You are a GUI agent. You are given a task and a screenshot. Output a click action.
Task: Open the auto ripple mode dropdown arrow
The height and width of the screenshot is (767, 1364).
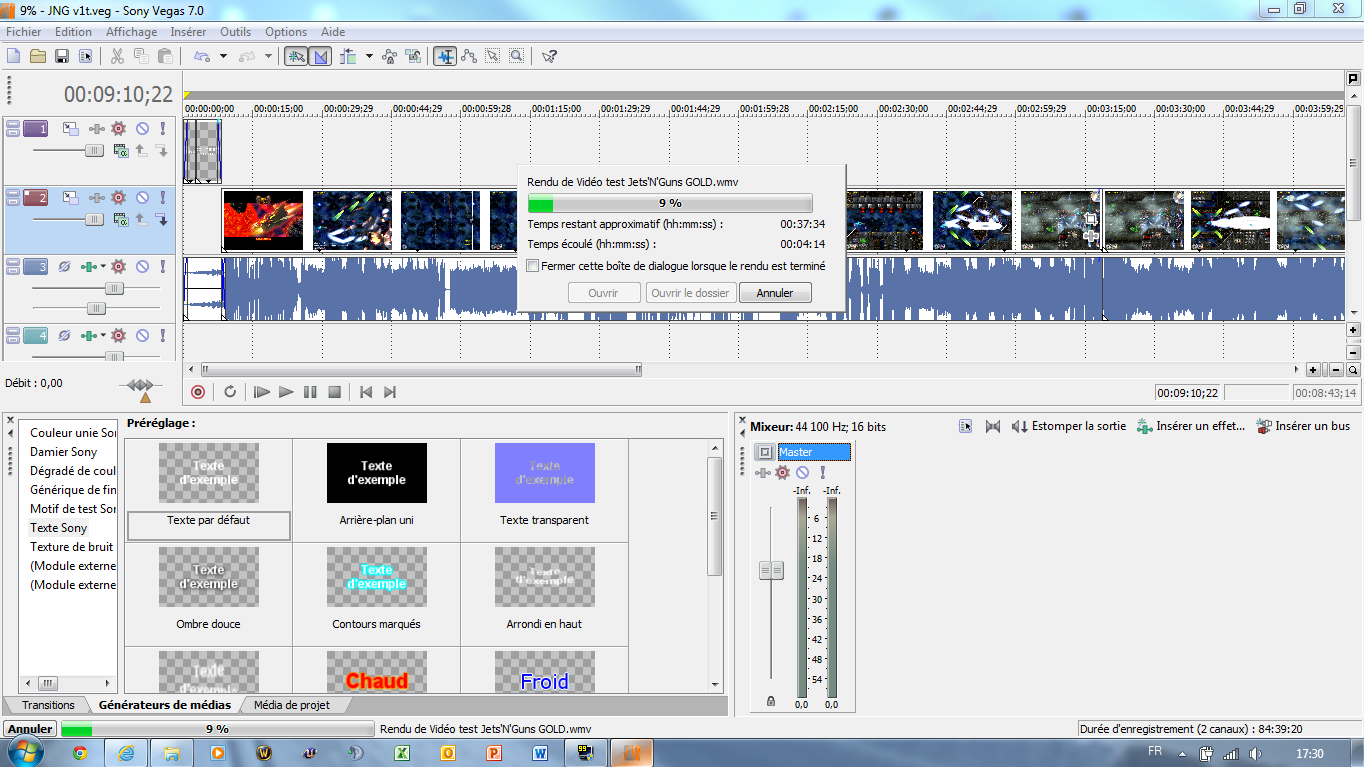[369, 56]
